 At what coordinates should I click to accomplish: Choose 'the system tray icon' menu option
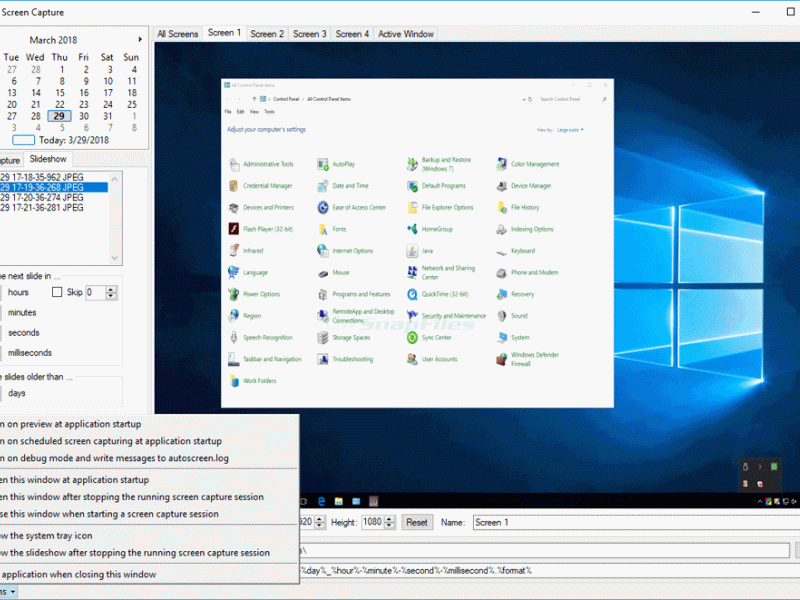(148, 536)
